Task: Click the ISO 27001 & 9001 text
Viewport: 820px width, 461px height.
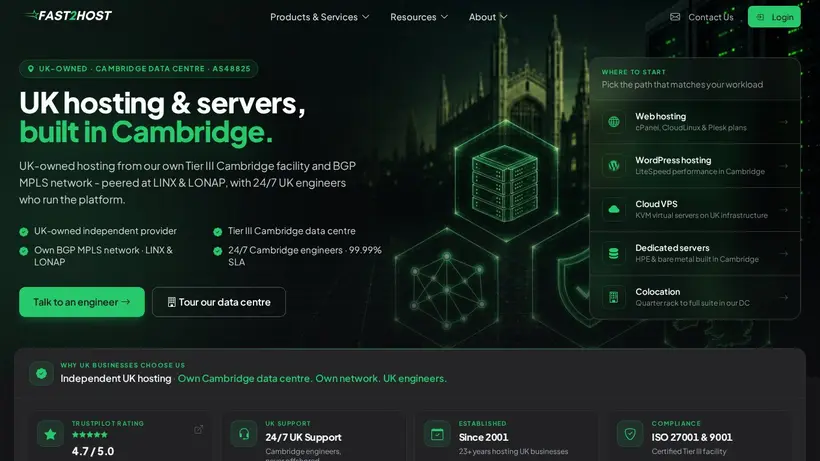Action: [x=692, y=437]
